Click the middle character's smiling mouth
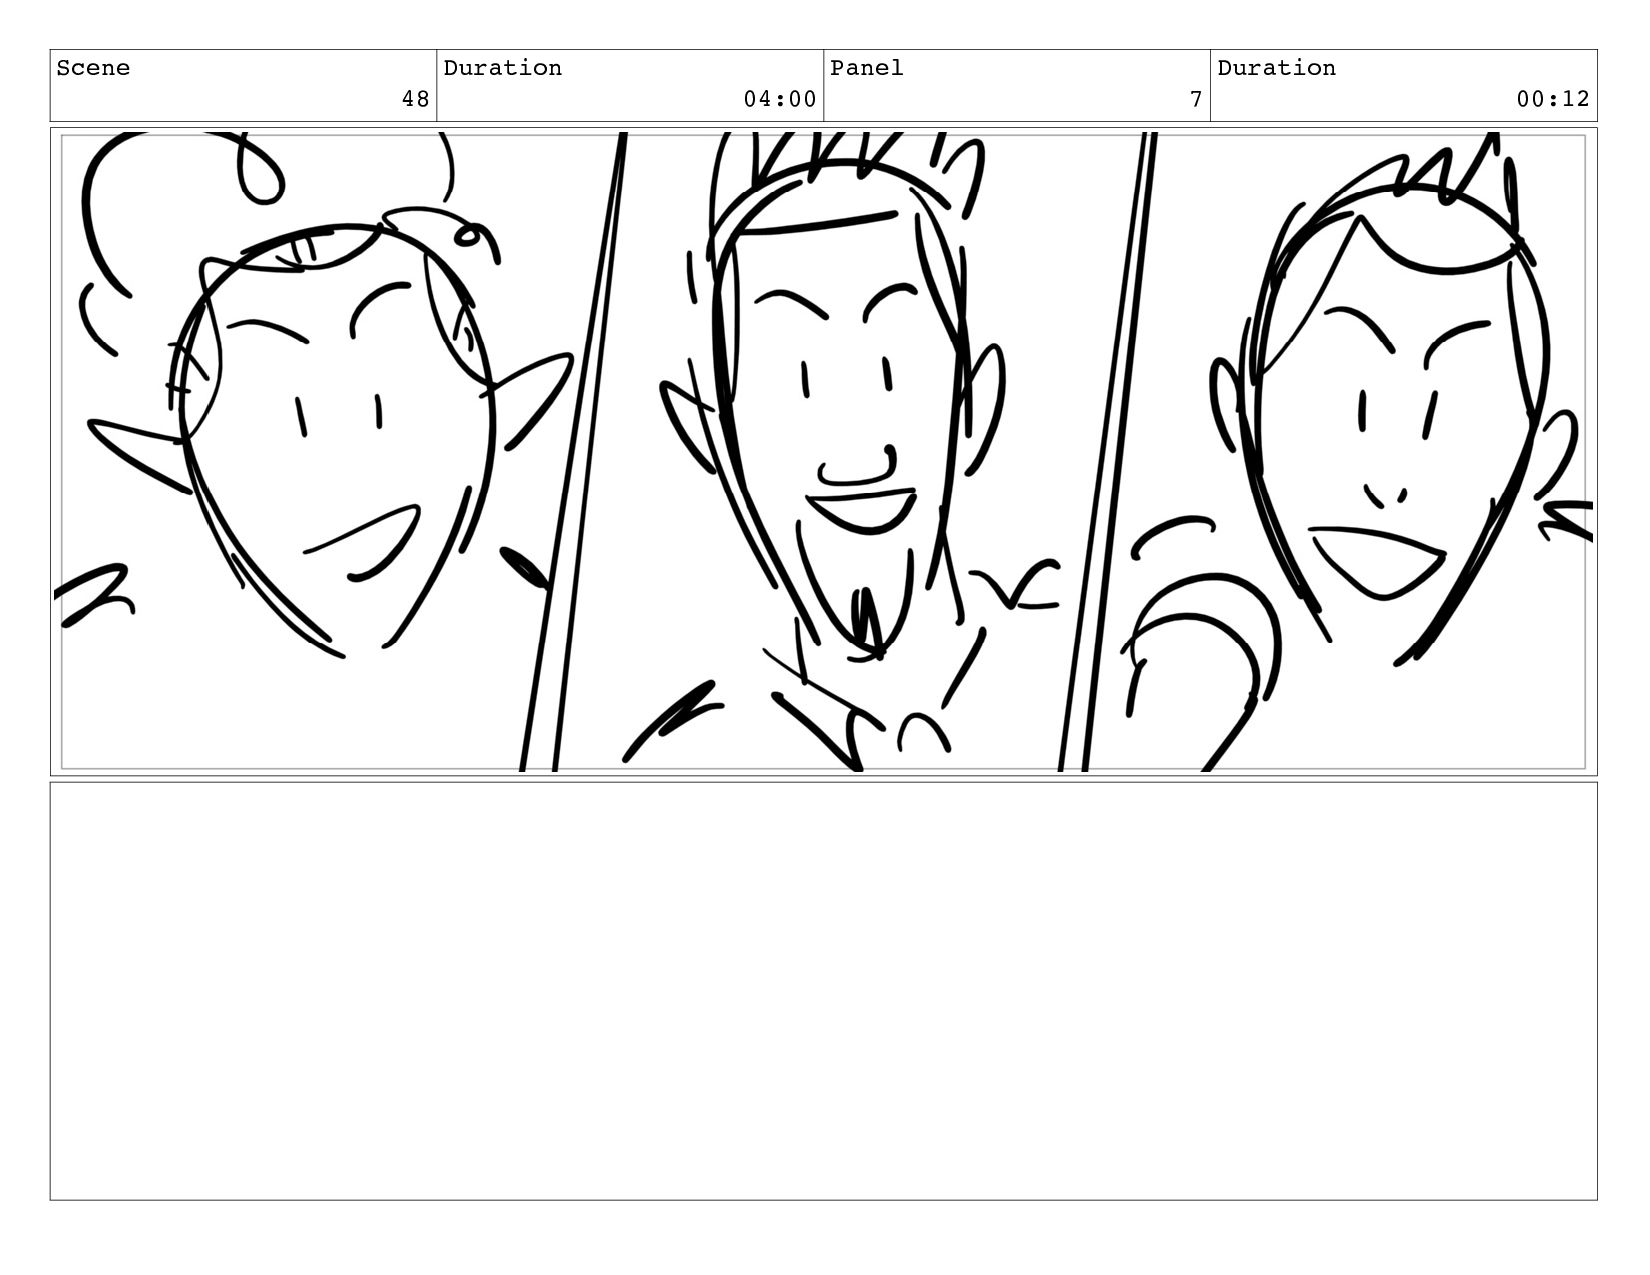The width and height of the screenshot is (1650, 1275). tap(861, 510)
